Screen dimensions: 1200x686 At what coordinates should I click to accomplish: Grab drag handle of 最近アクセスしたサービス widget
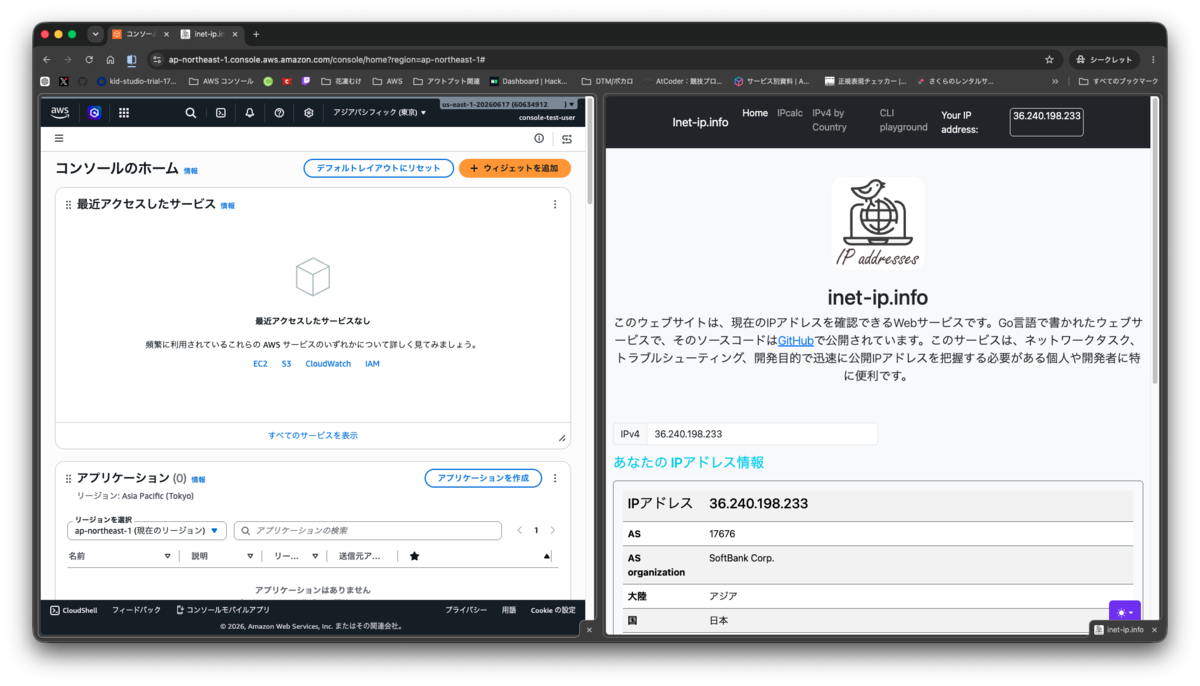click(68, 204)
